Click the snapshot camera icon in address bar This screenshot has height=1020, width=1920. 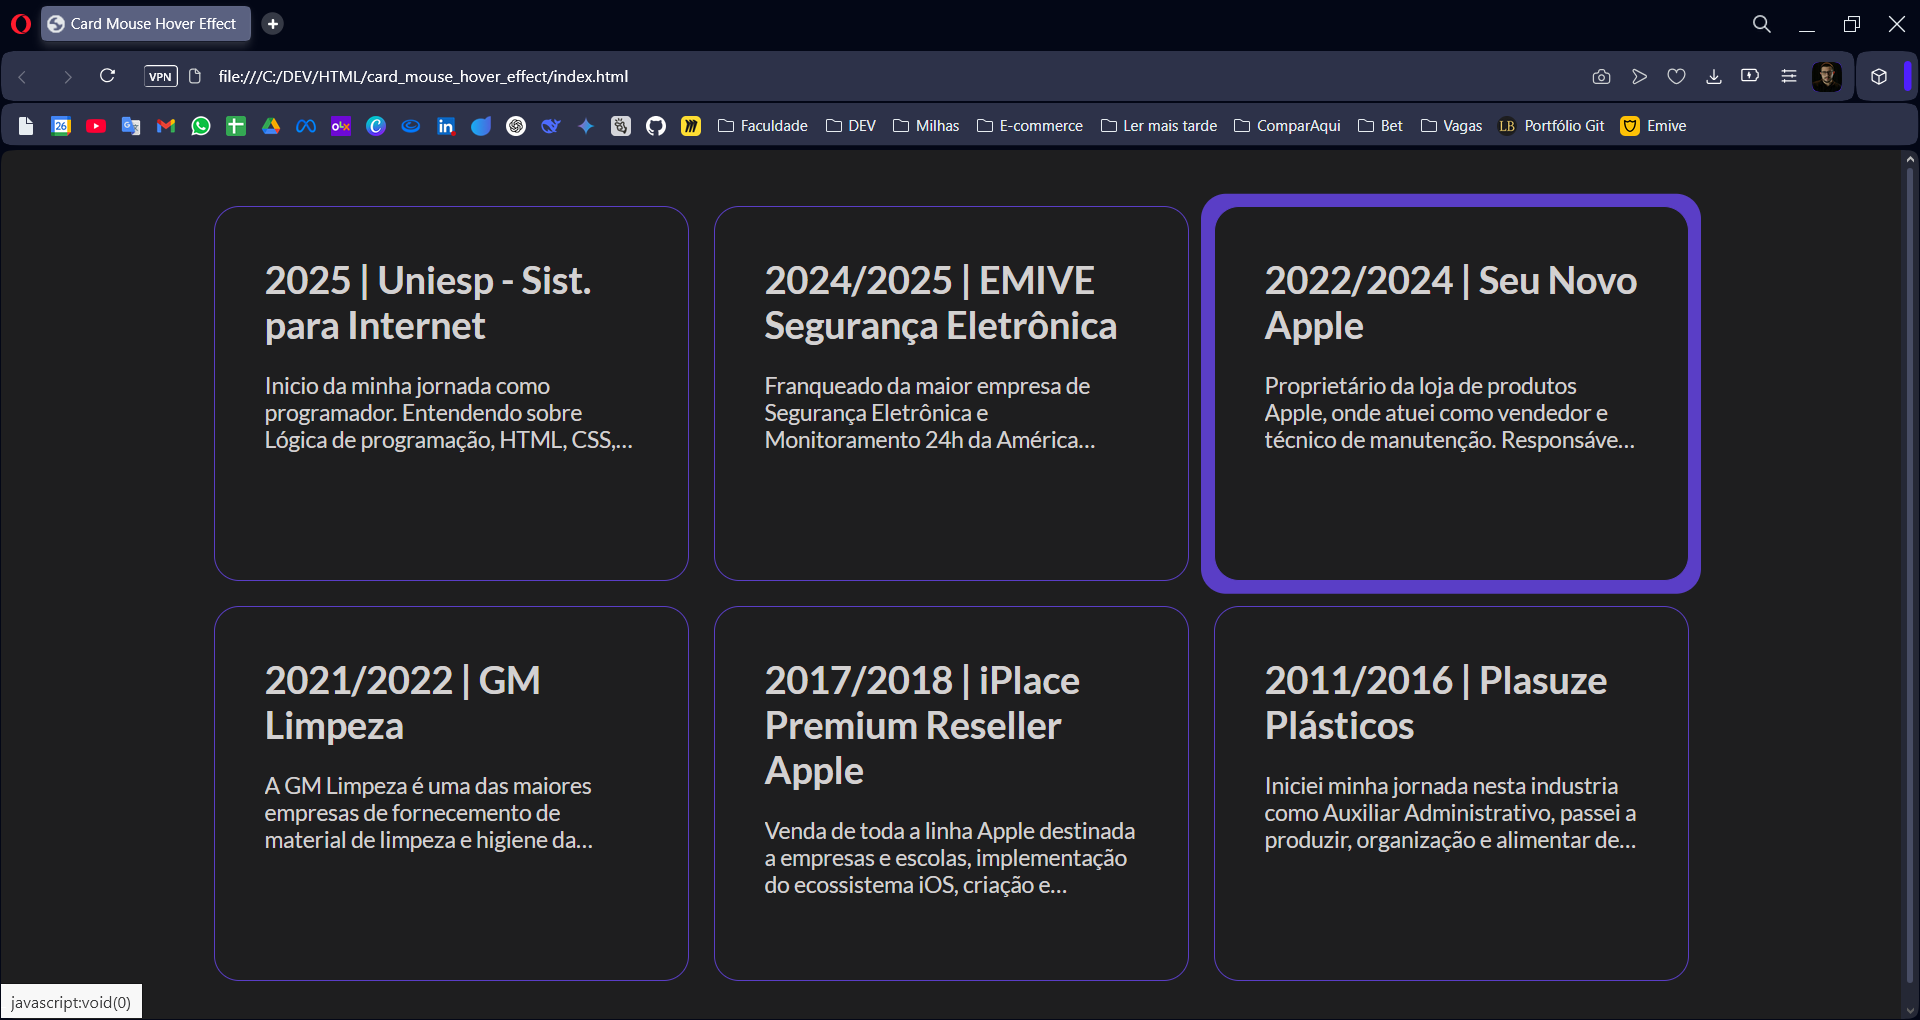(x=1601, y=77)
